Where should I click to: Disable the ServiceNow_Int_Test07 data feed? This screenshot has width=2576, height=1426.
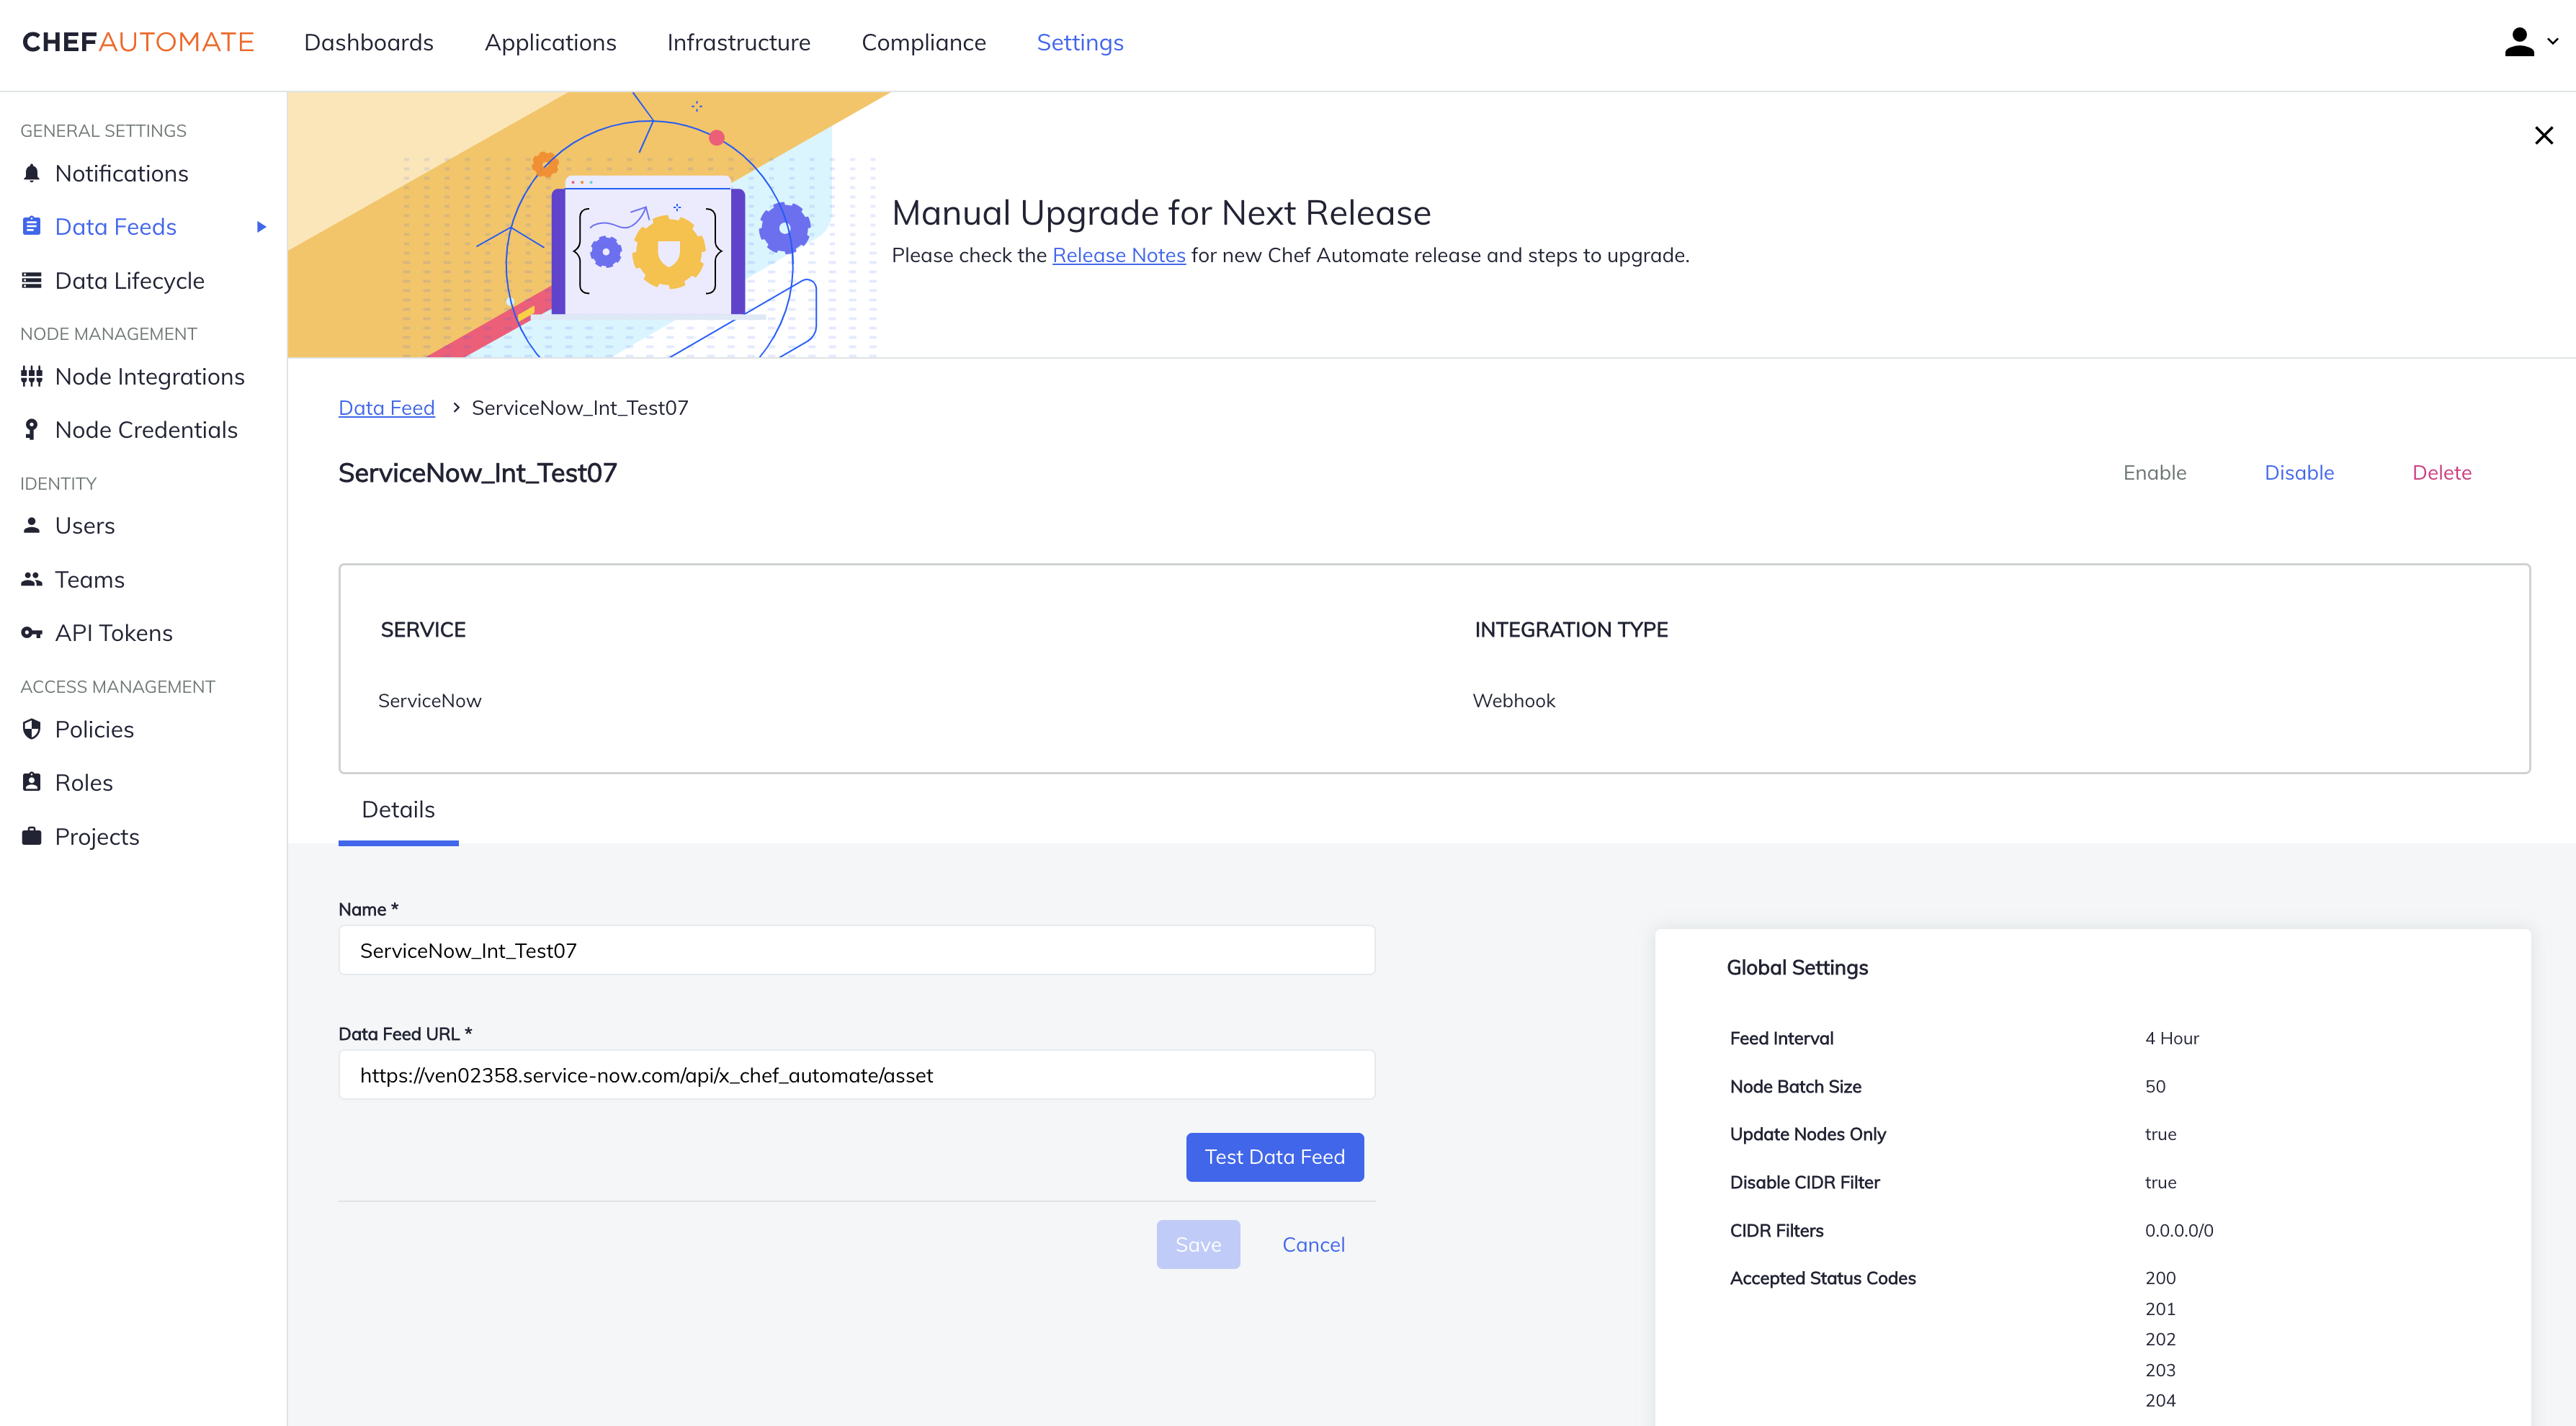point(2298,473)
